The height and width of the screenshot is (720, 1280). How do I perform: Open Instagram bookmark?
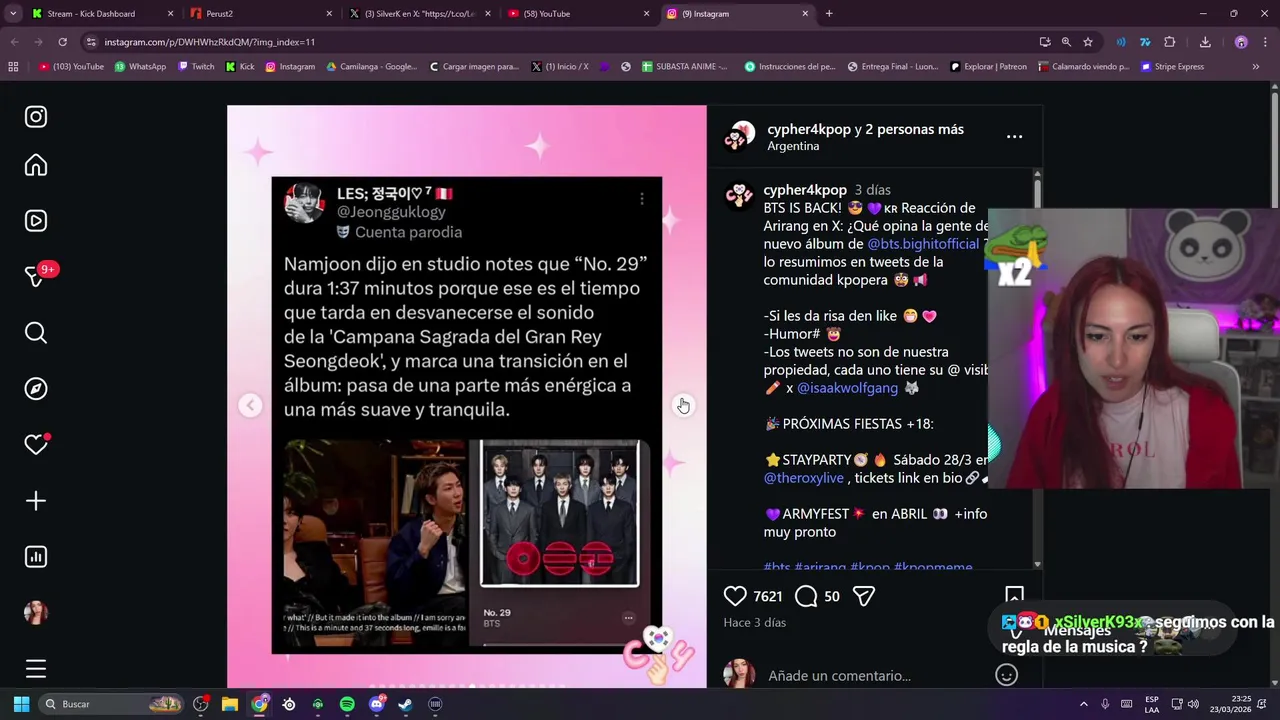290,67
